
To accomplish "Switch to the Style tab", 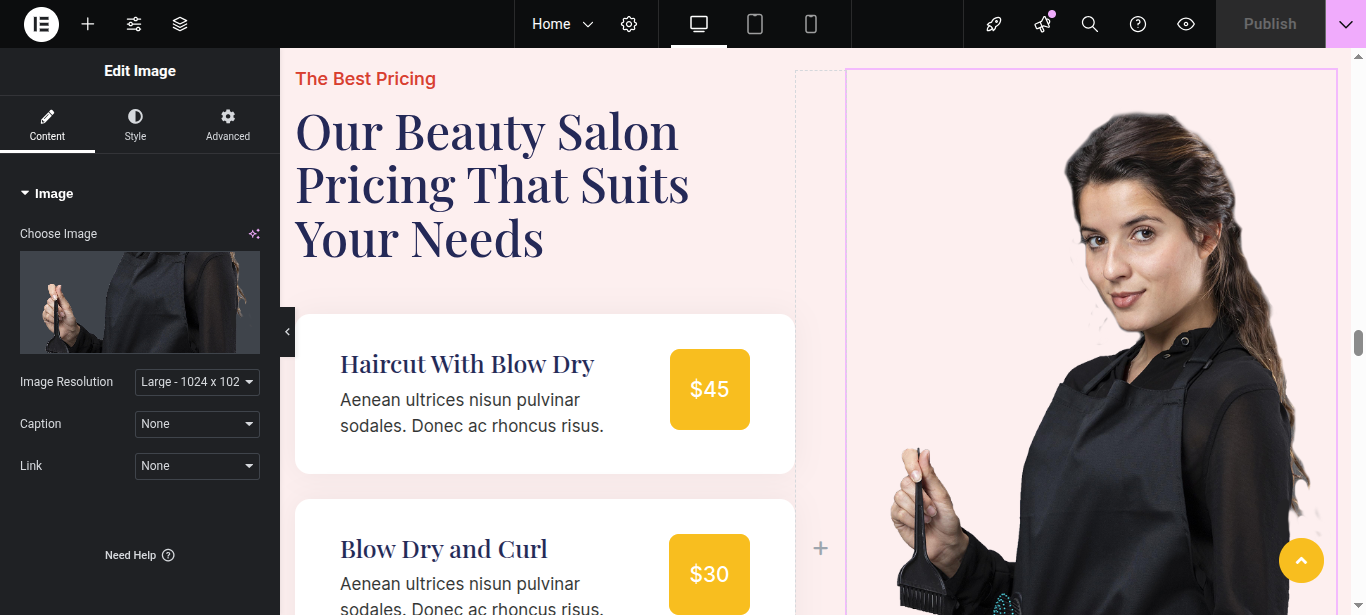I will [x=135, y=125].
